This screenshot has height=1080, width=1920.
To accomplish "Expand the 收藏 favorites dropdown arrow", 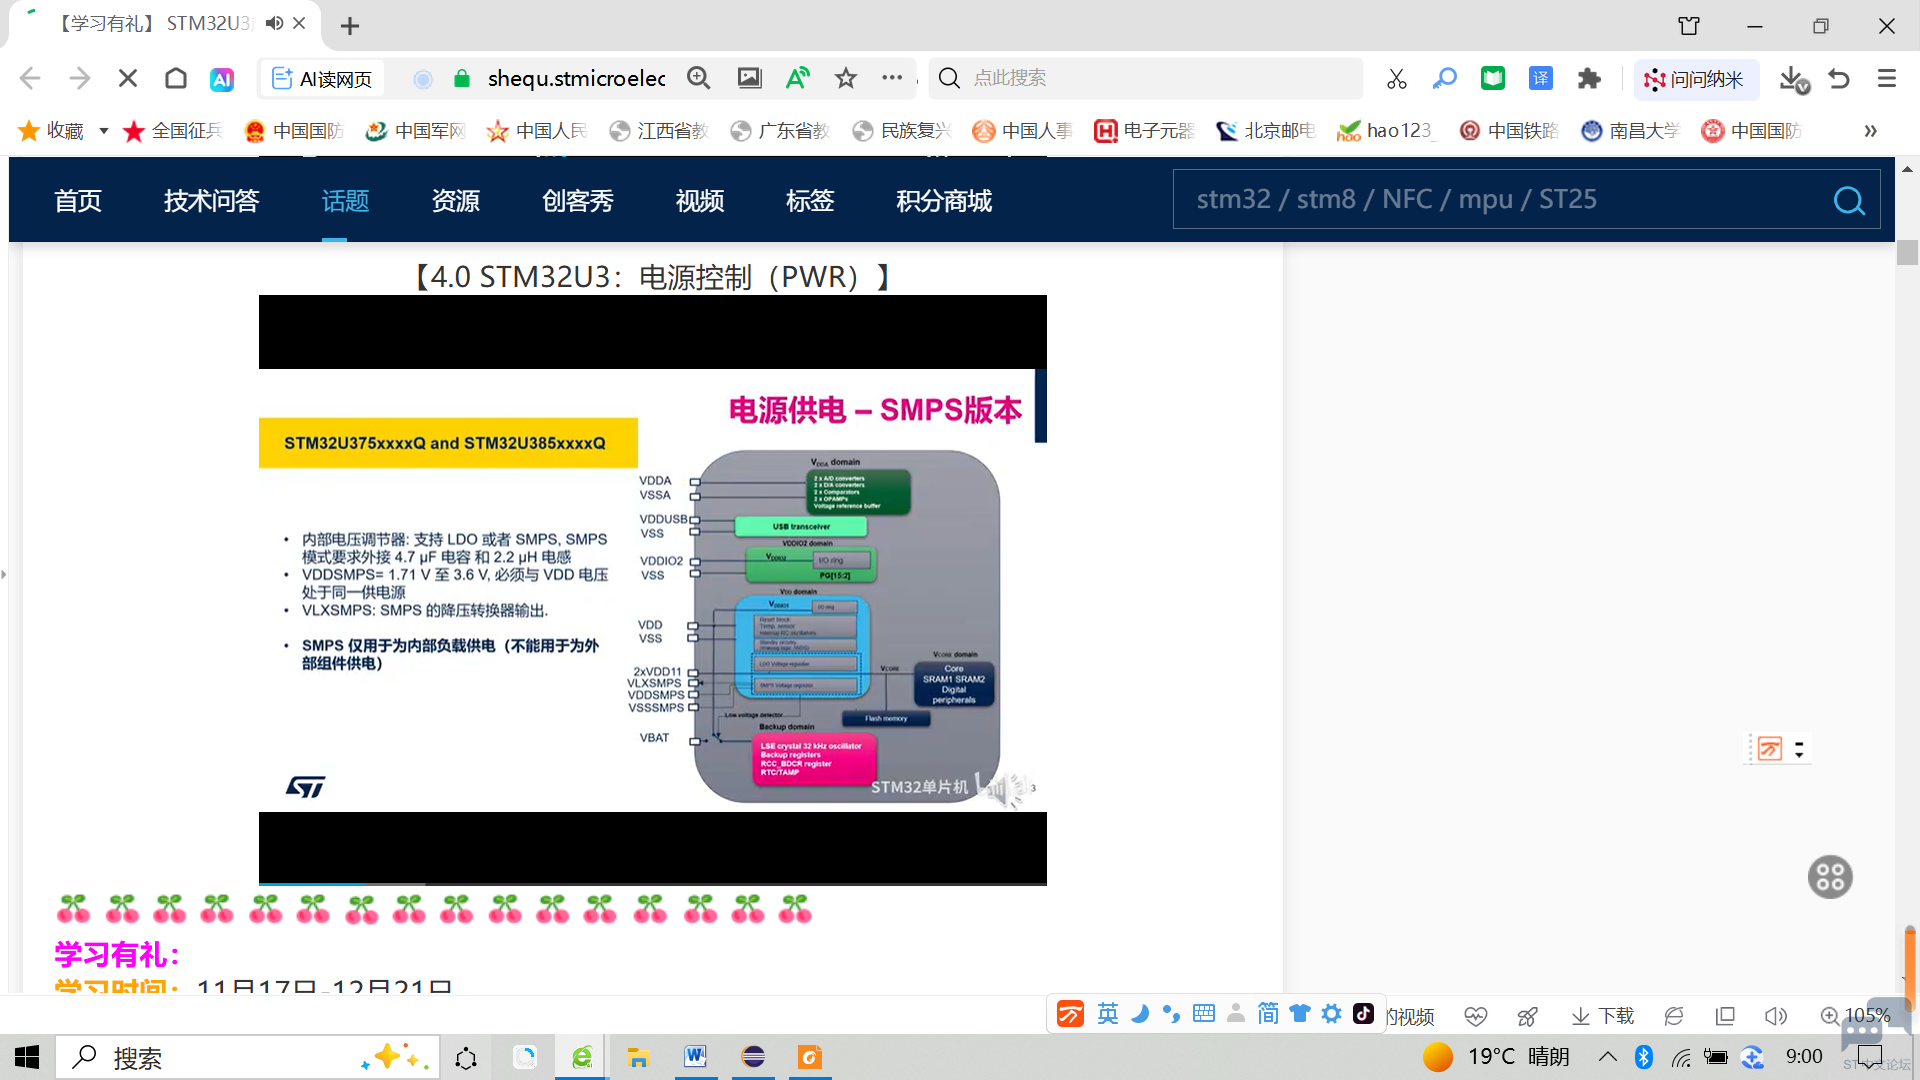I will [103, 131].
